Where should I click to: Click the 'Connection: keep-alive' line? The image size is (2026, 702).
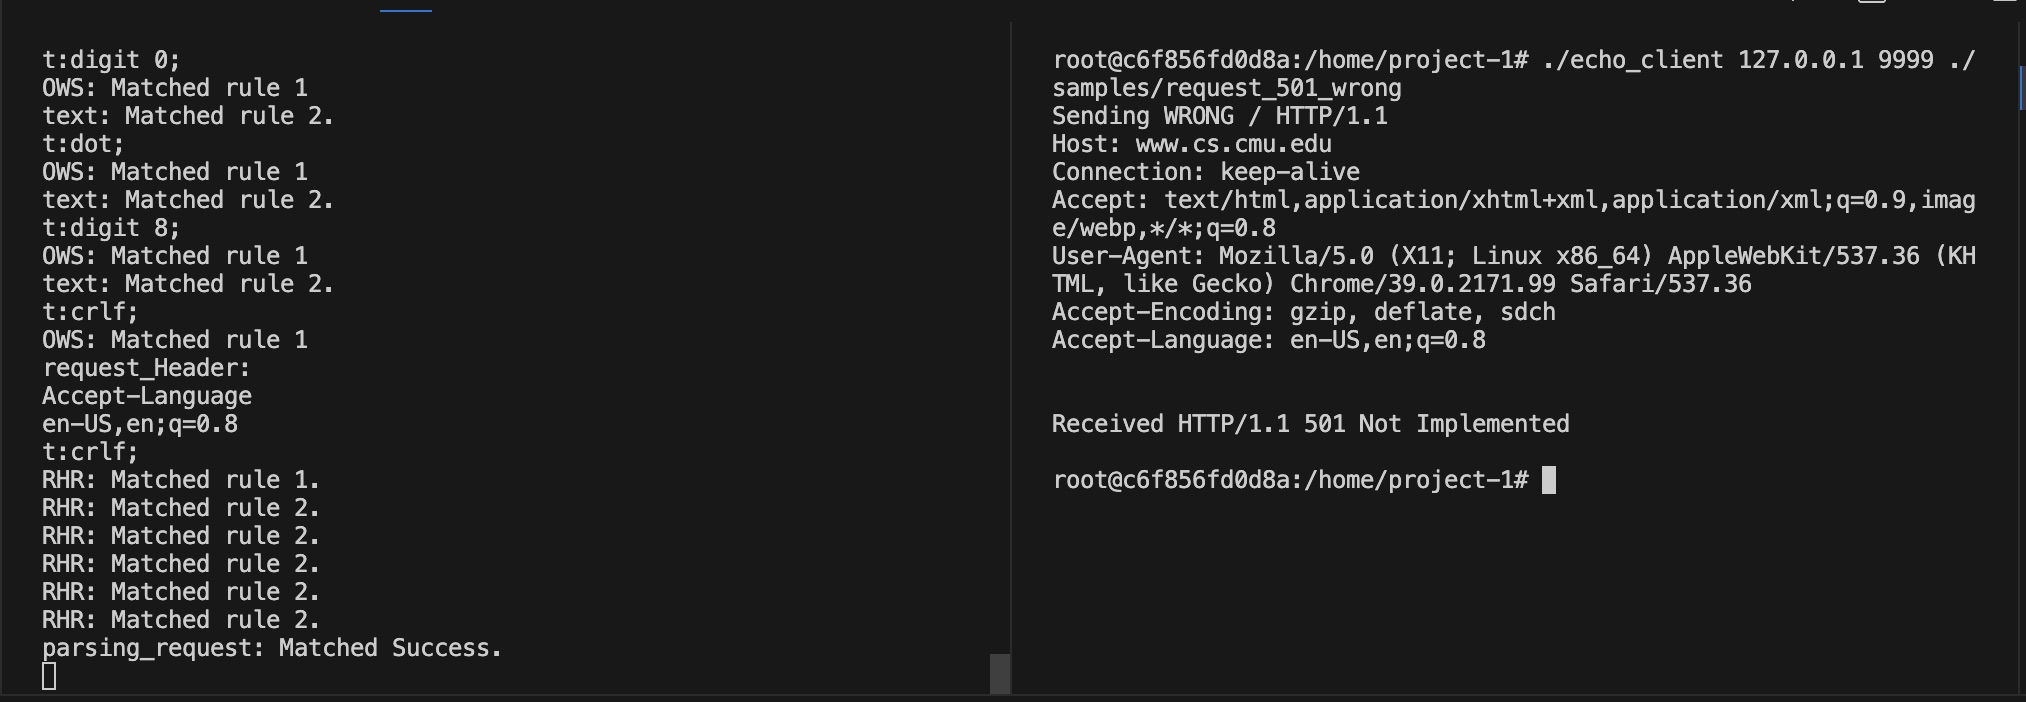[x=1205, y=172]
